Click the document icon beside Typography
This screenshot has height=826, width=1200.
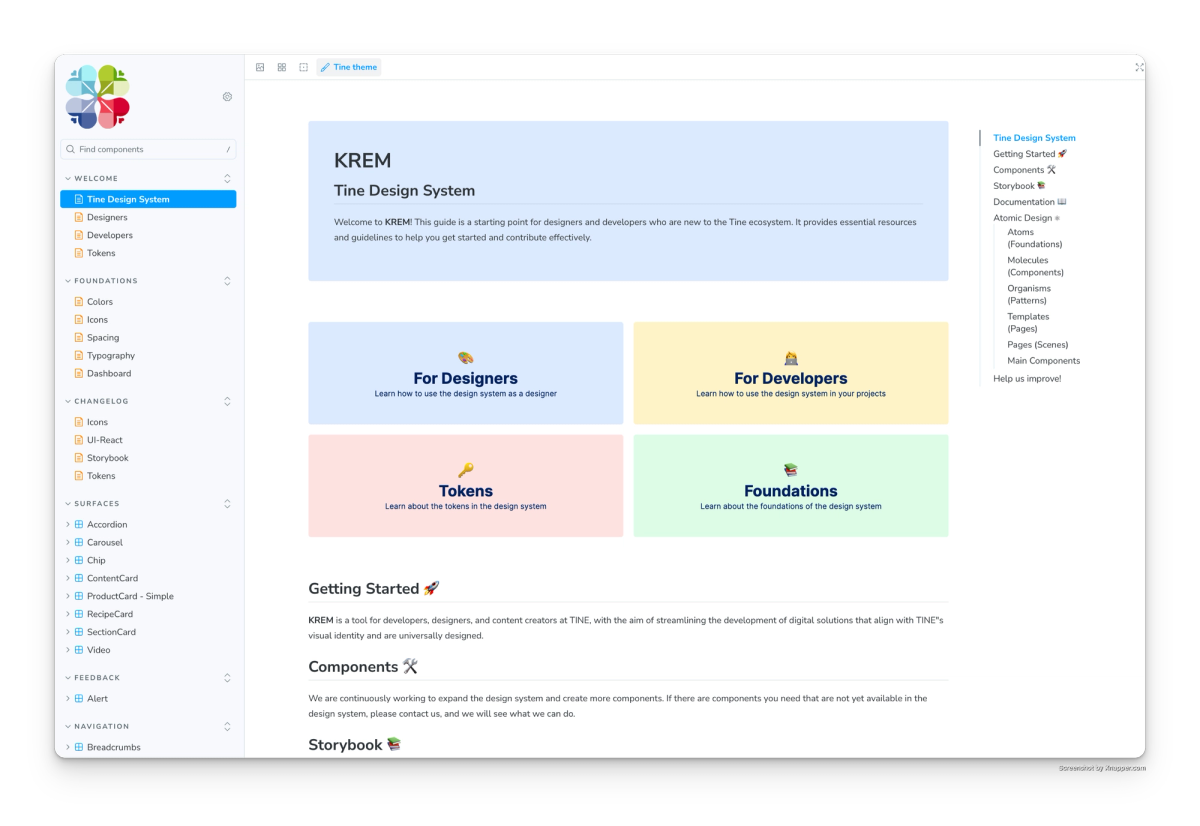click(x=79, y=356)
